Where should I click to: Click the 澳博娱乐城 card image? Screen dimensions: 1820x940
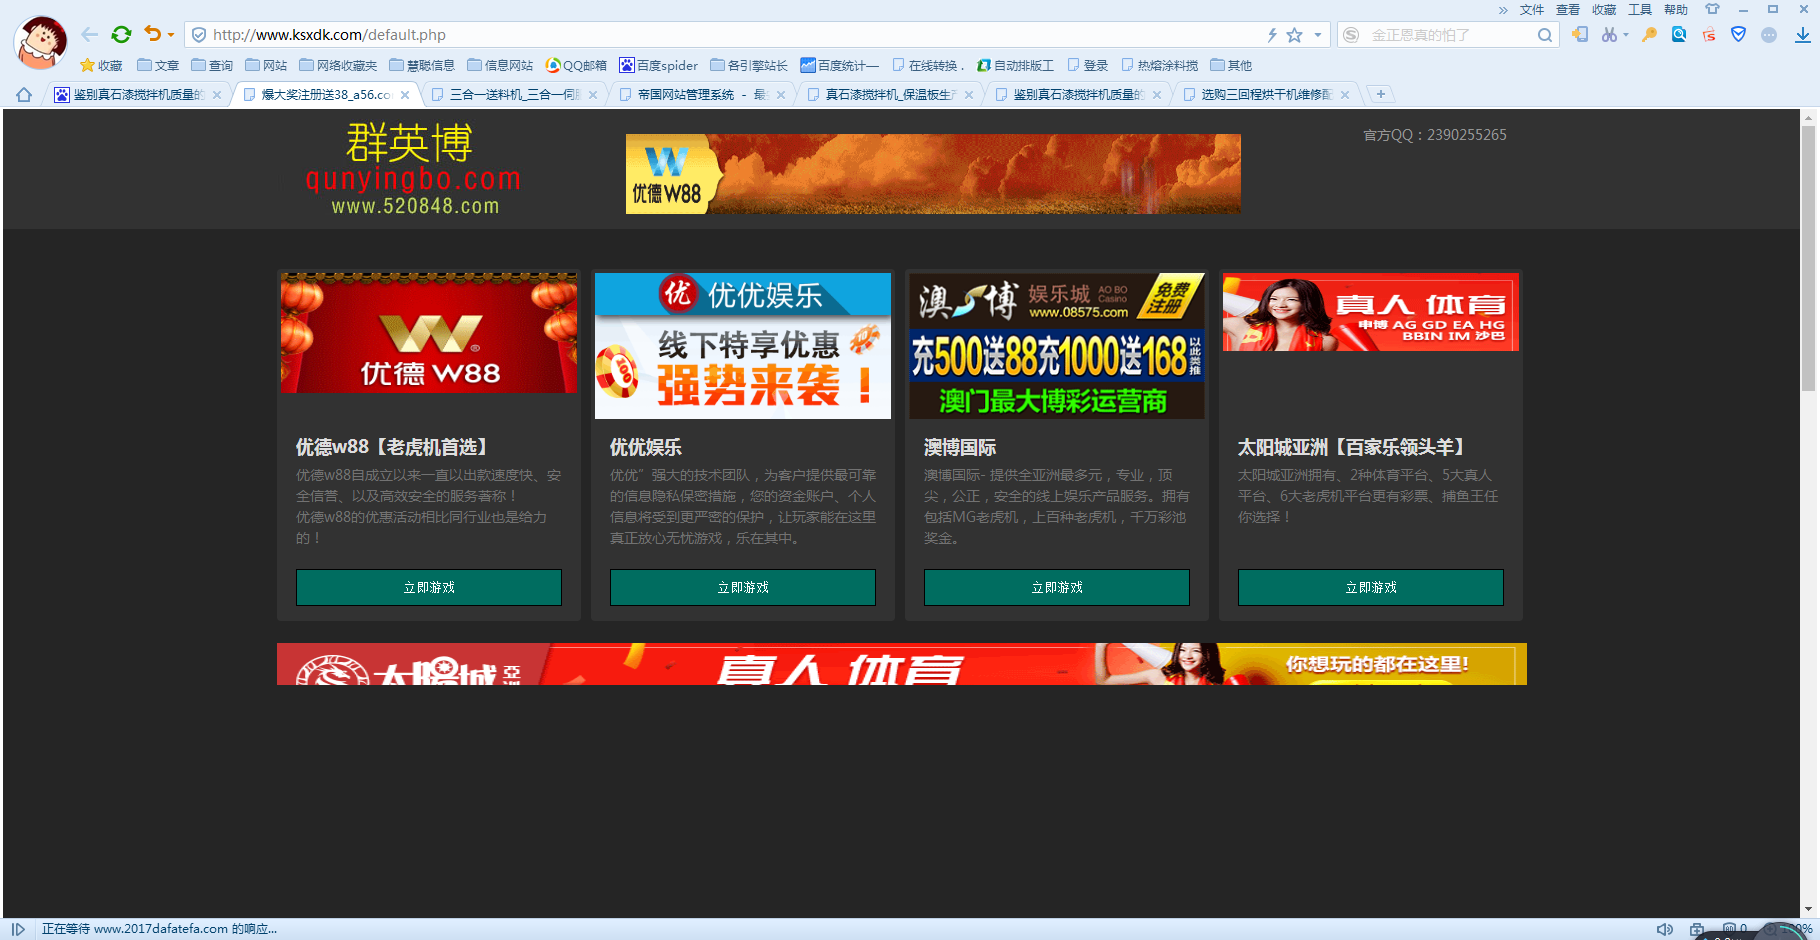(1057, 346)
